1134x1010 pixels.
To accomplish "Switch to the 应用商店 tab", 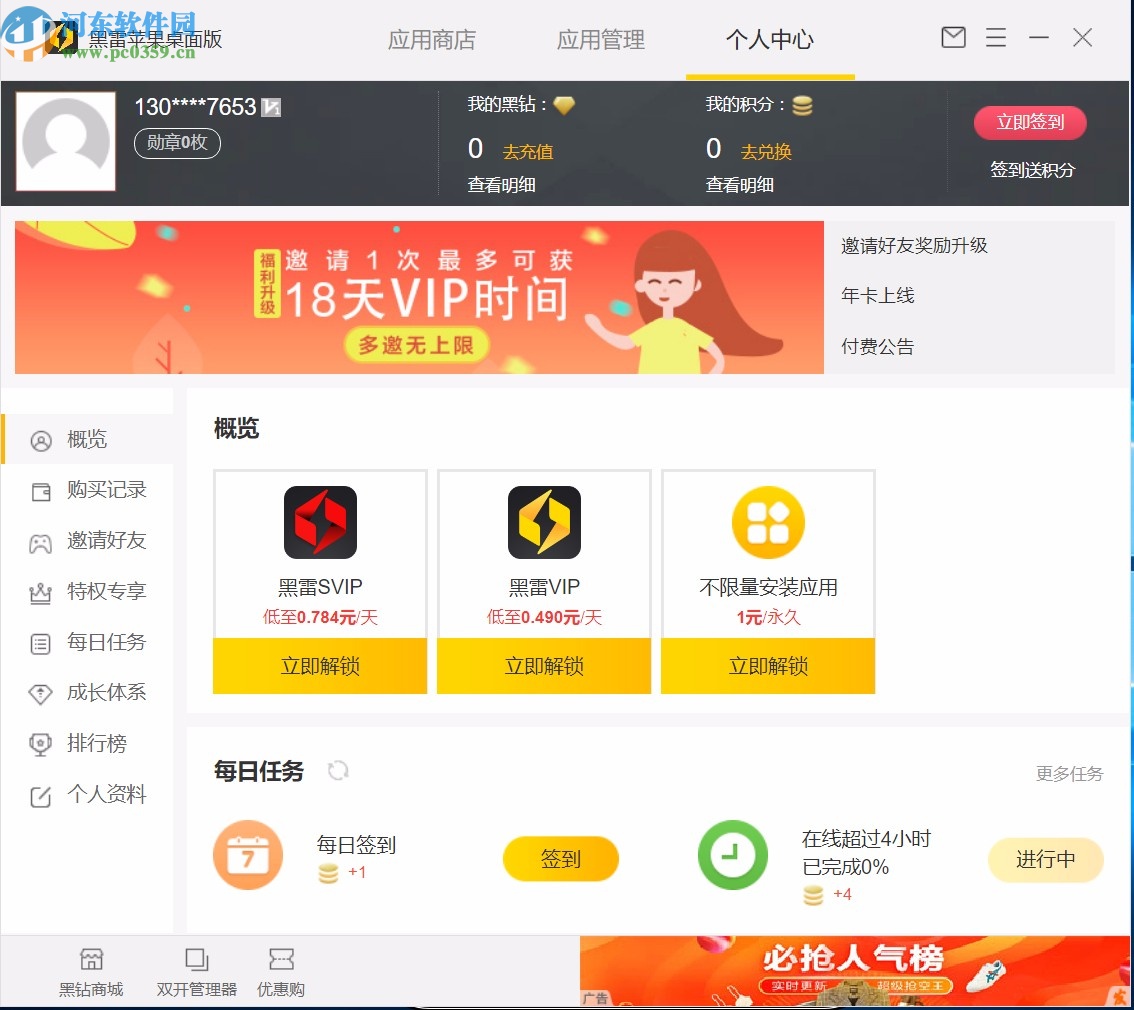I will 432,42.
